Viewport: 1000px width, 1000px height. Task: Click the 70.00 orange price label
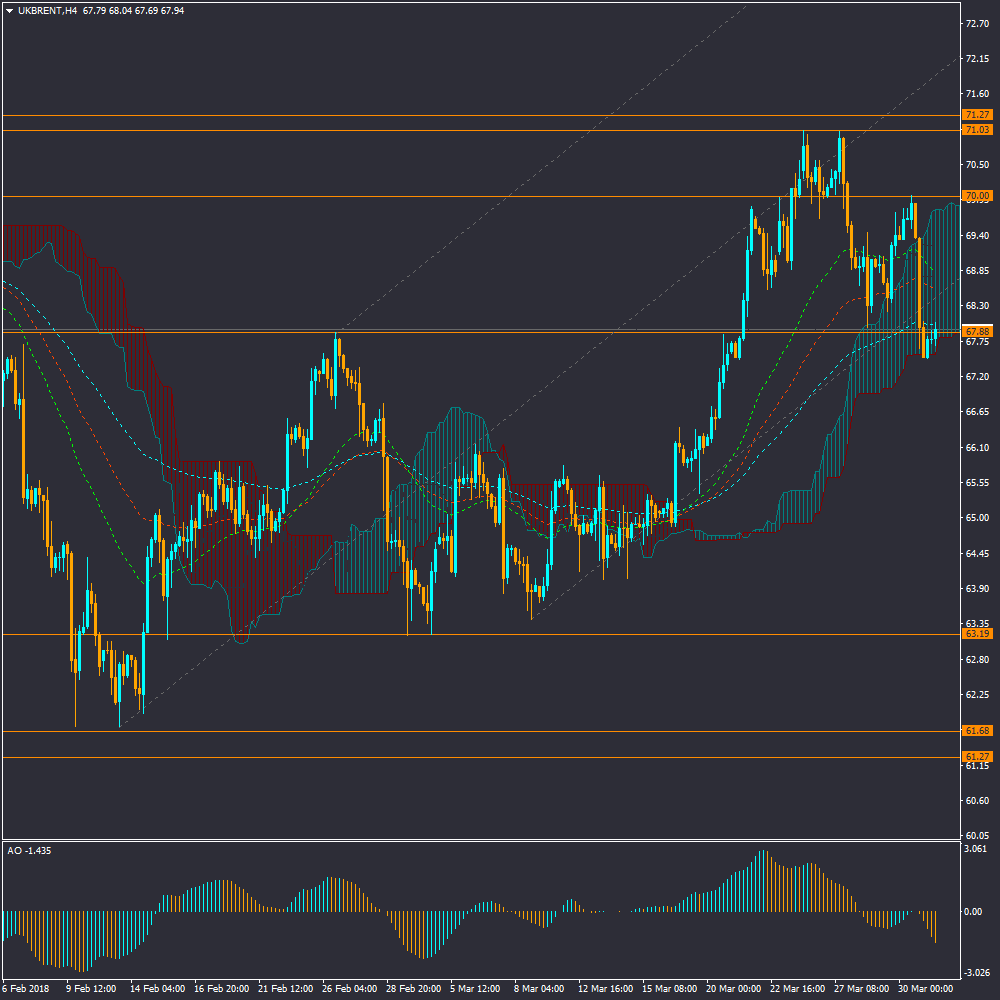(976, 196)
